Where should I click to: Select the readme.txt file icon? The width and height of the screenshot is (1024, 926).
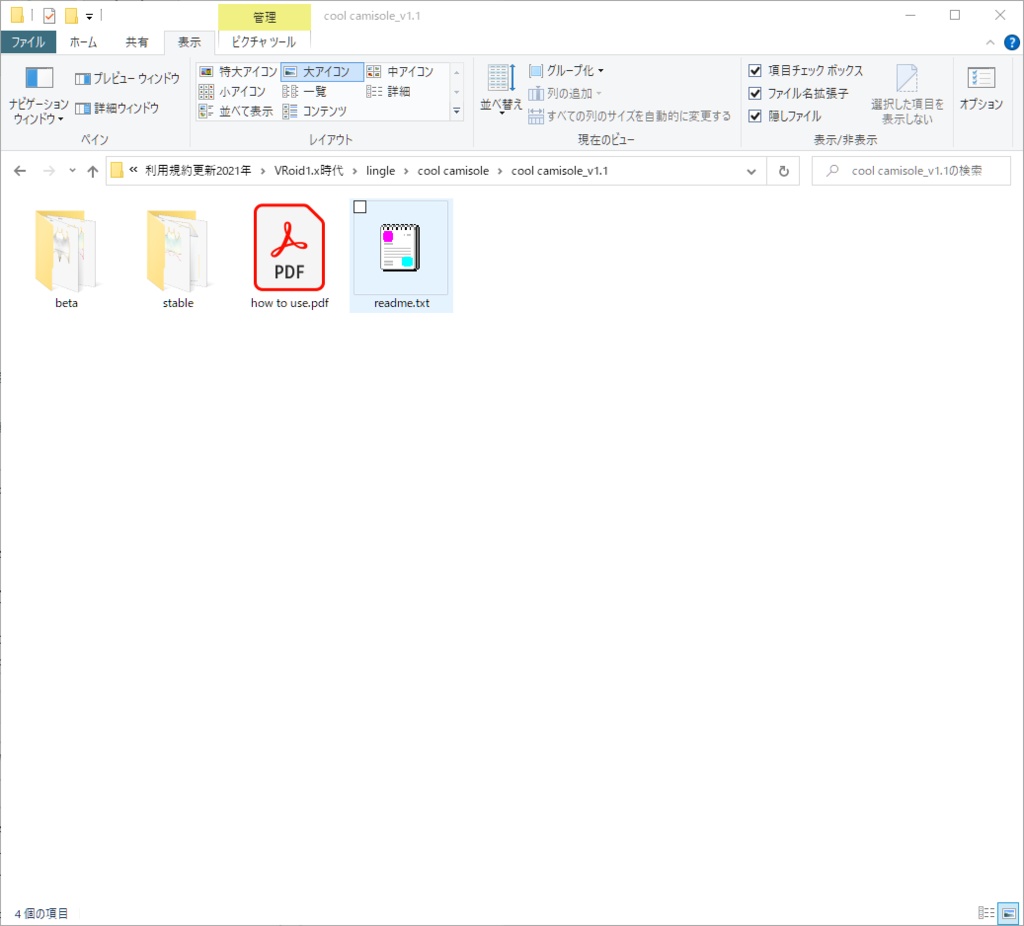[x=400, y=247]
